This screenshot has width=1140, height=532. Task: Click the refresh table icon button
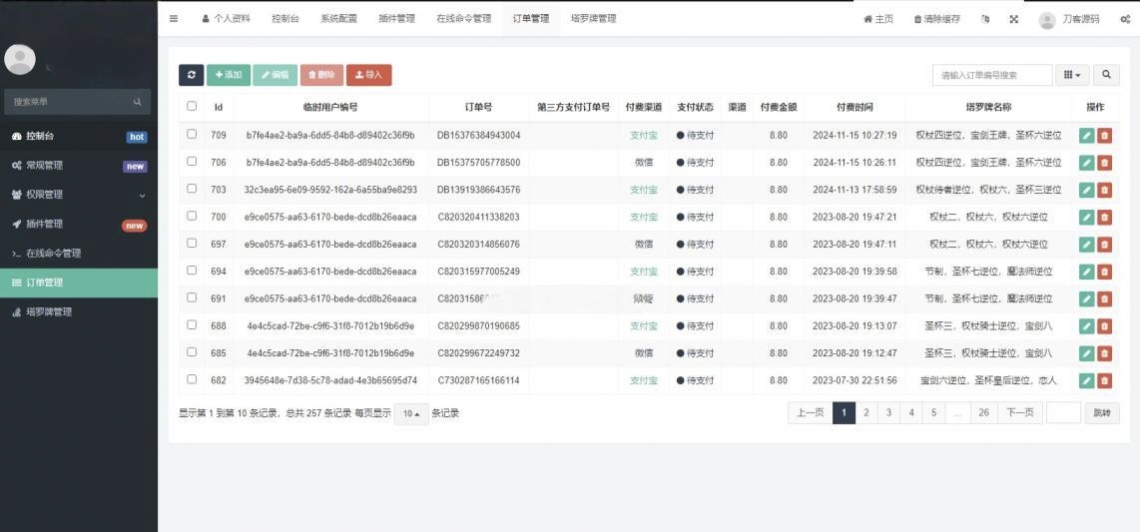tap(191, 75)
